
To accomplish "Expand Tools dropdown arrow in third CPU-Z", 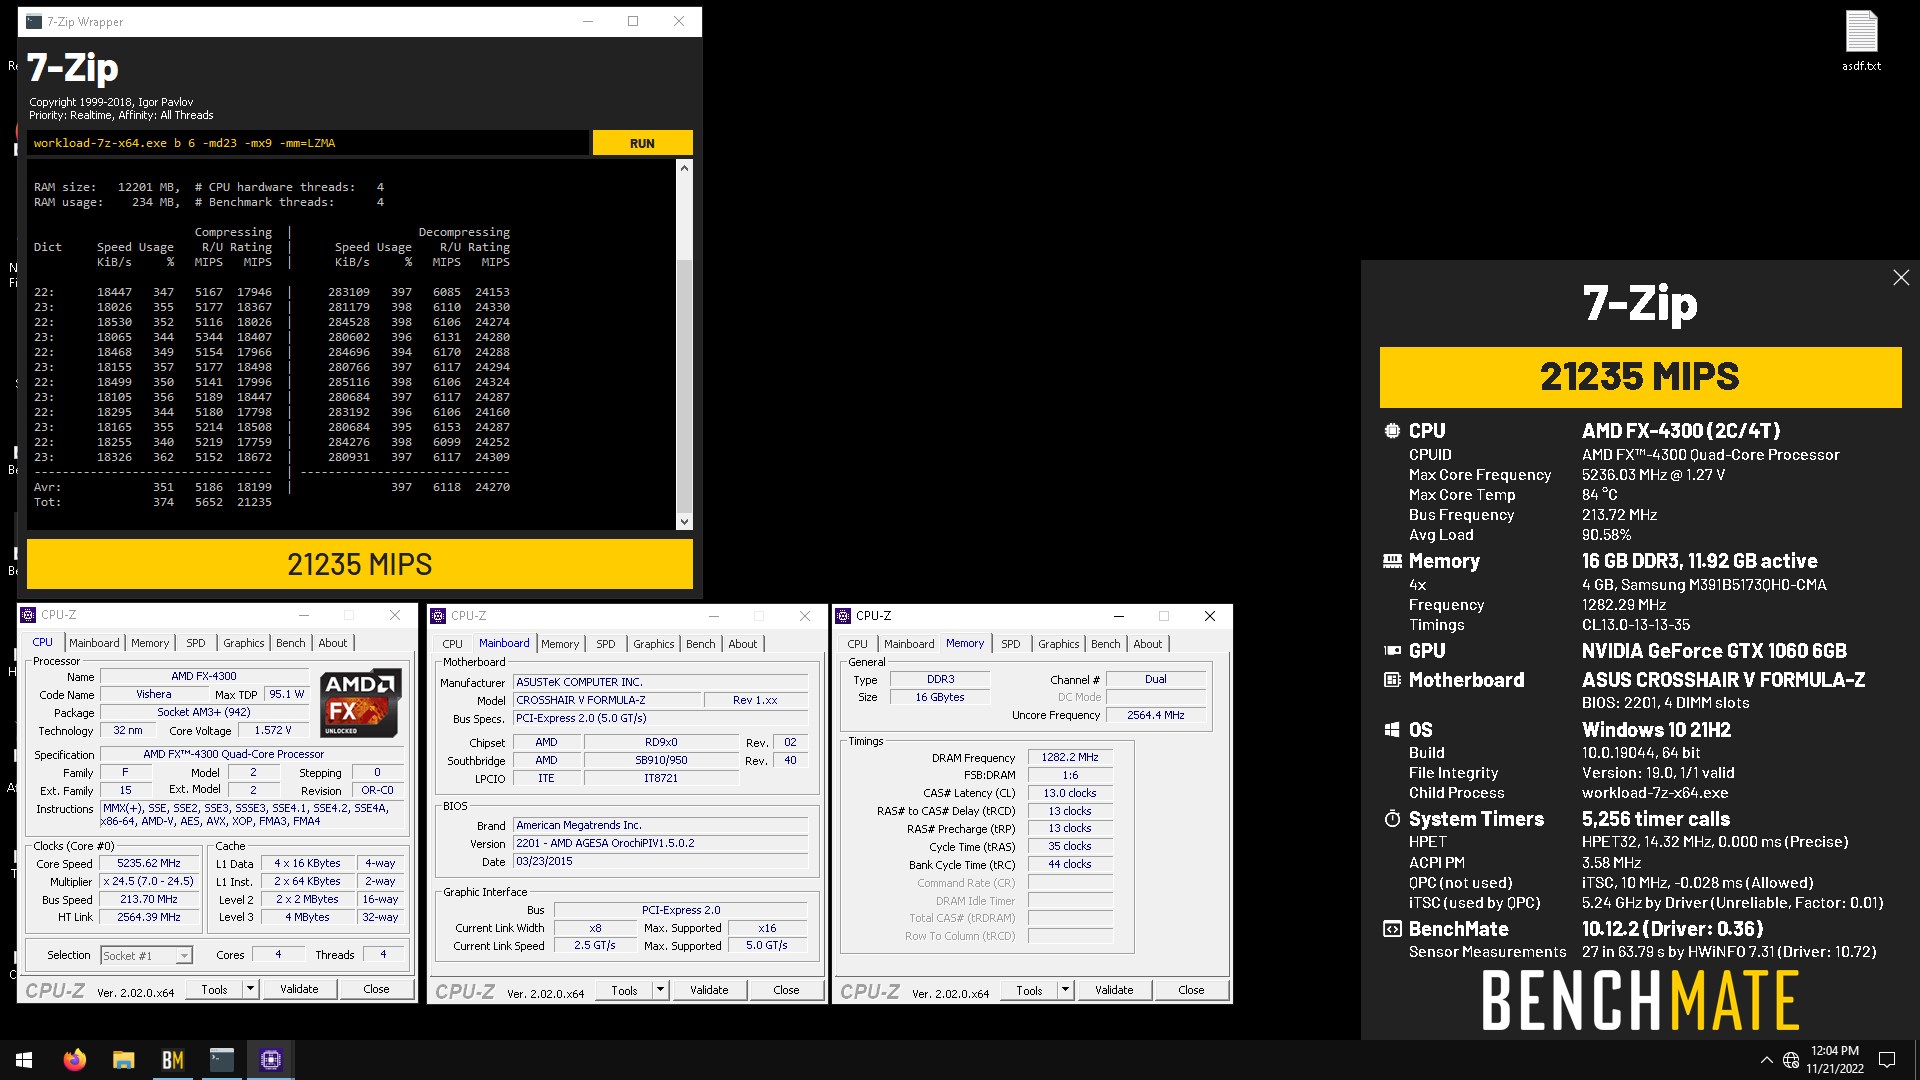I will [1065, 990].
